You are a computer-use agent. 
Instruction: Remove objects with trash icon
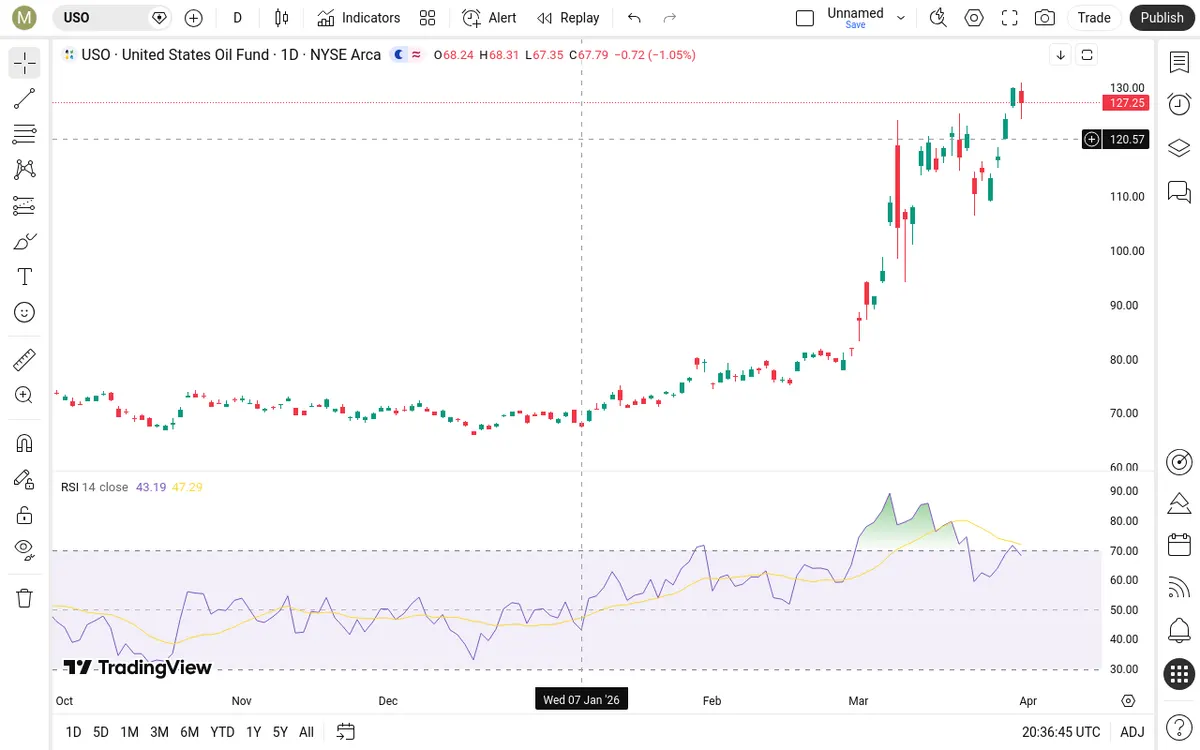coord(25,598)
